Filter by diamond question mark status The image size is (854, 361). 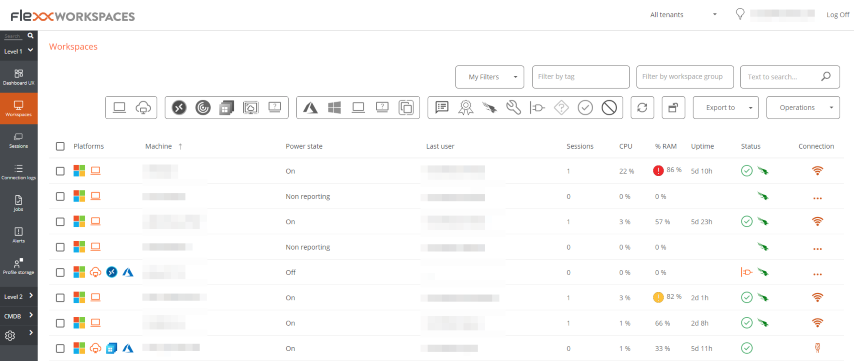pyautogui.click(x=561, y=108)
